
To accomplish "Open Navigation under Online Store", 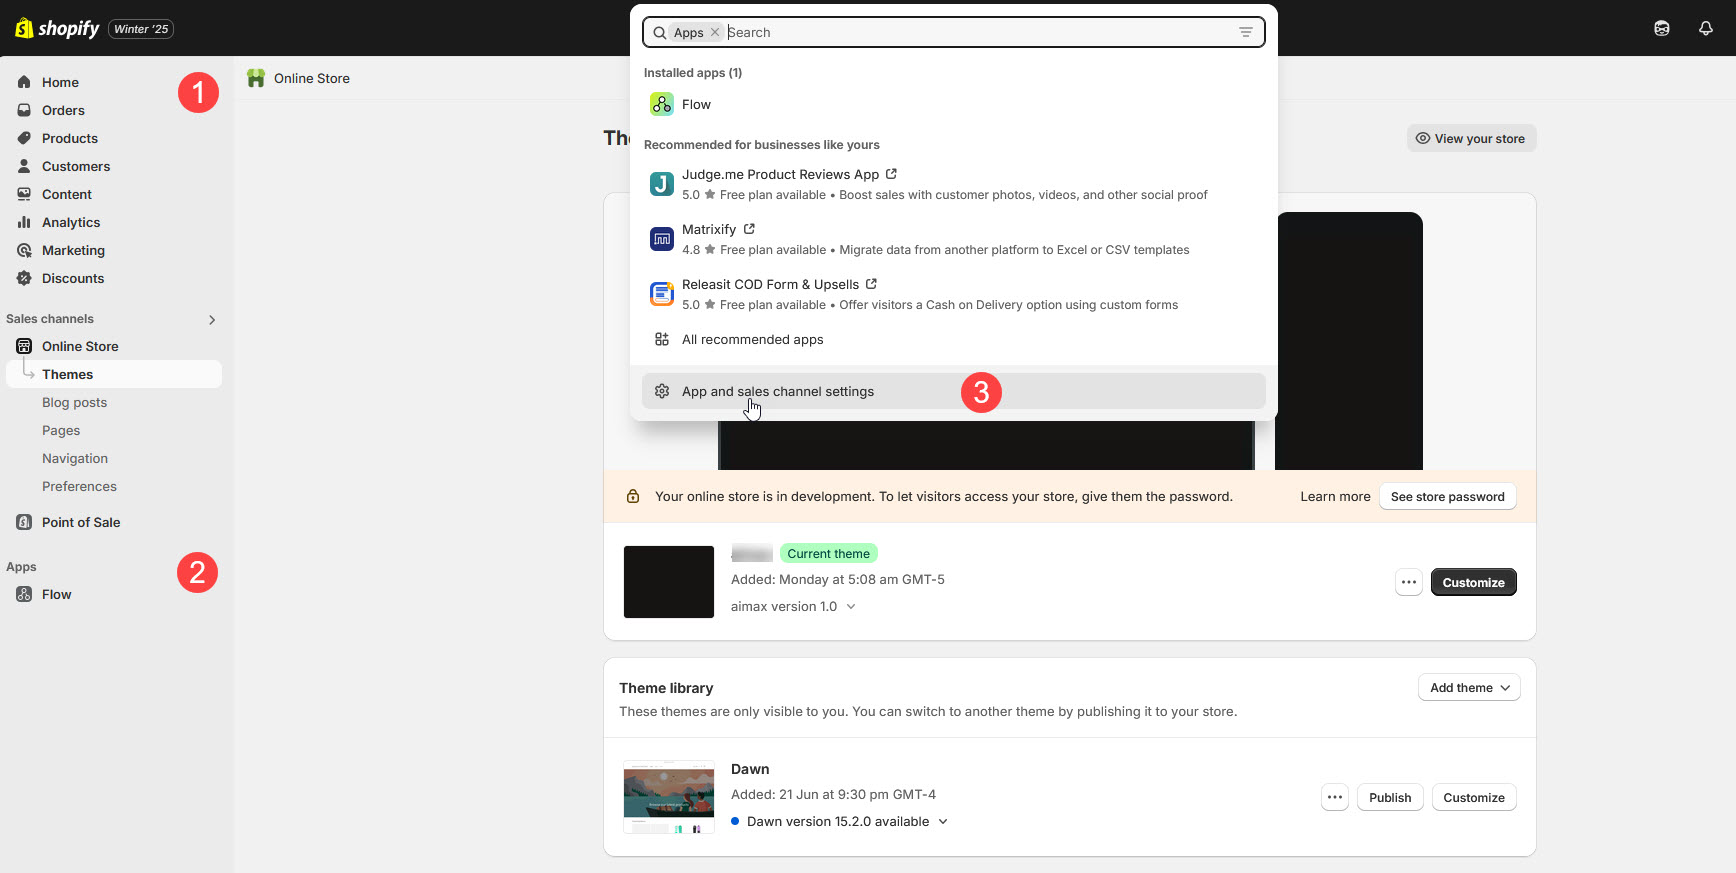I will (x=75, y=458).
